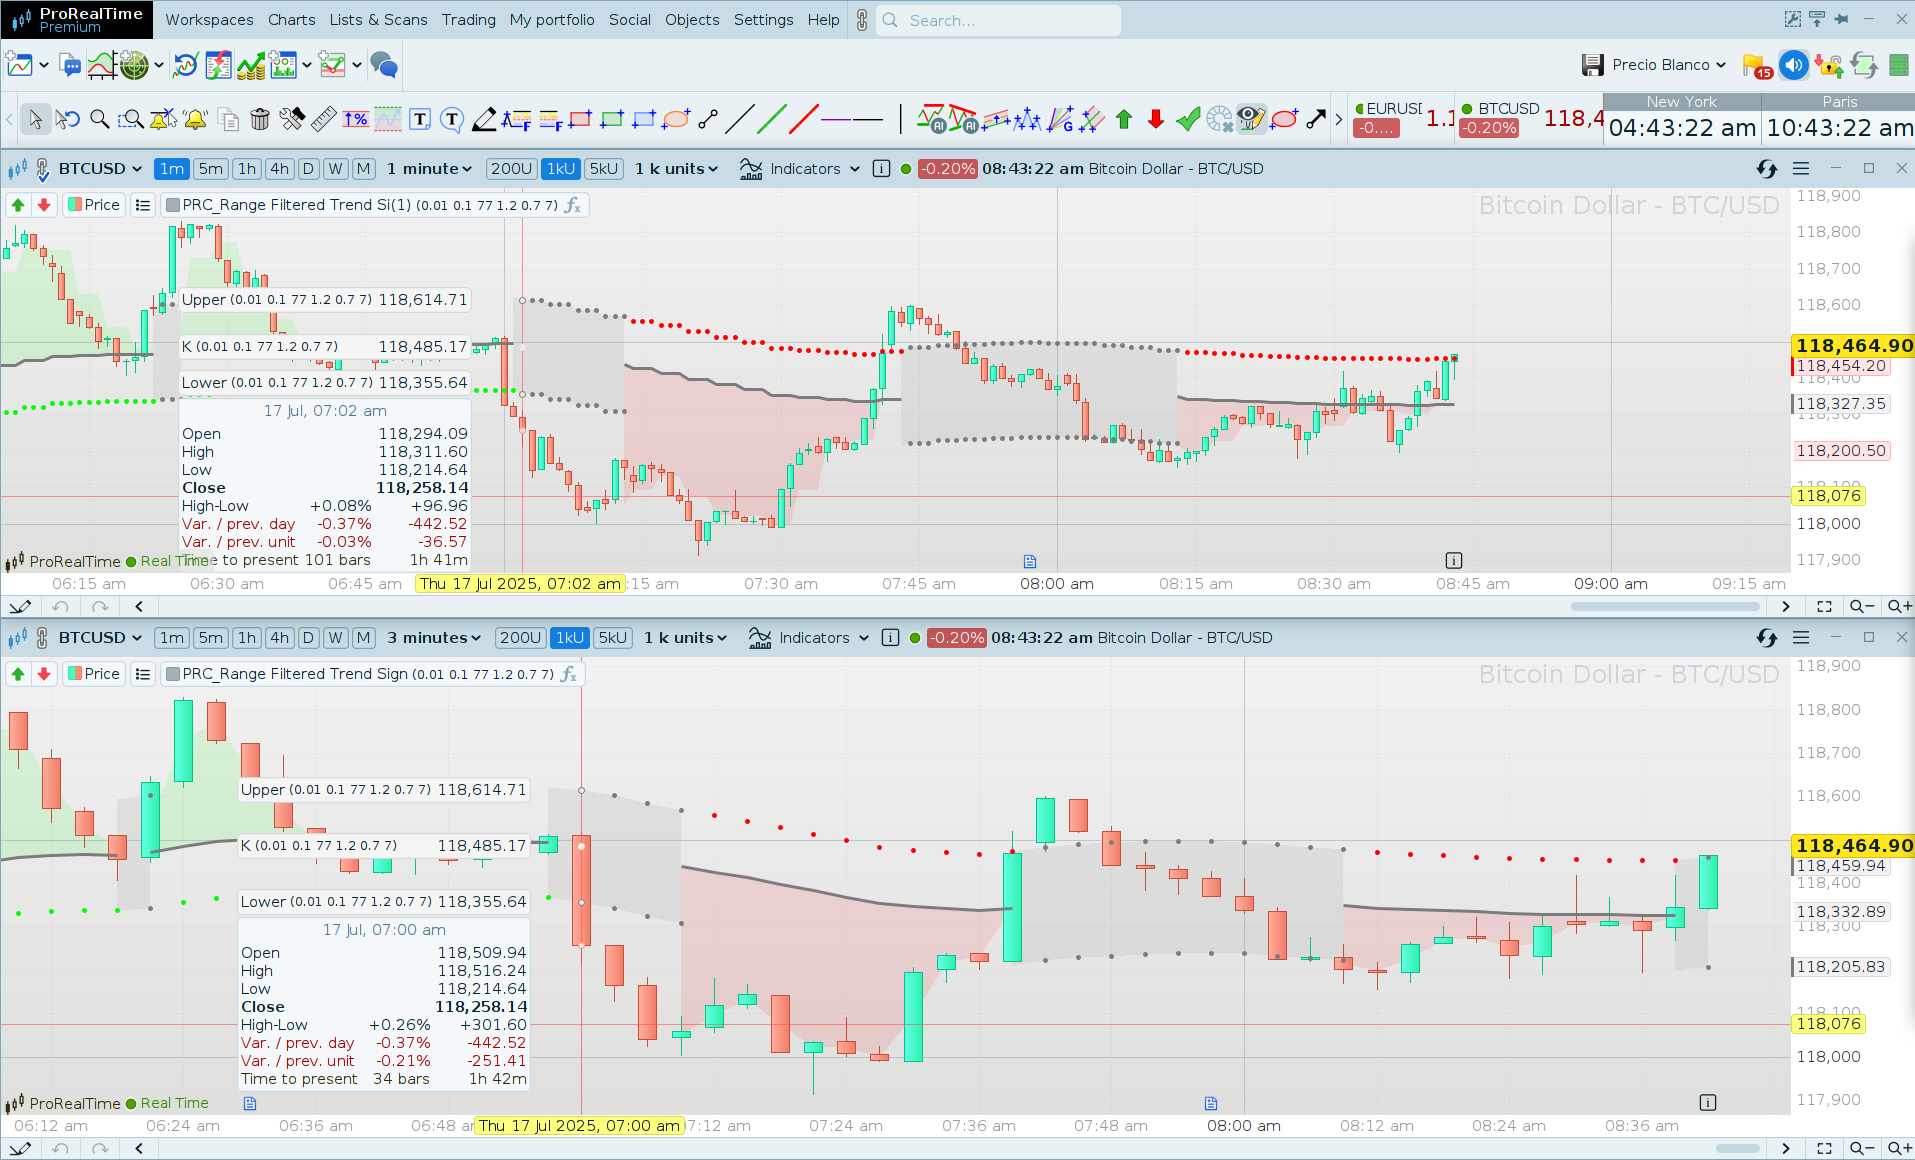The width and height of the screenshot is (1915, 1160).
Task: Open the flag notifications showing 15
Action: pos(1757,66)
